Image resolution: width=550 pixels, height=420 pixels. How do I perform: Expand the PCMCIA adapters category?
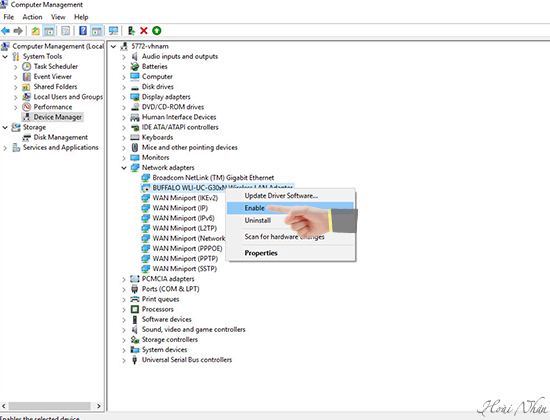tap(124, 279)
